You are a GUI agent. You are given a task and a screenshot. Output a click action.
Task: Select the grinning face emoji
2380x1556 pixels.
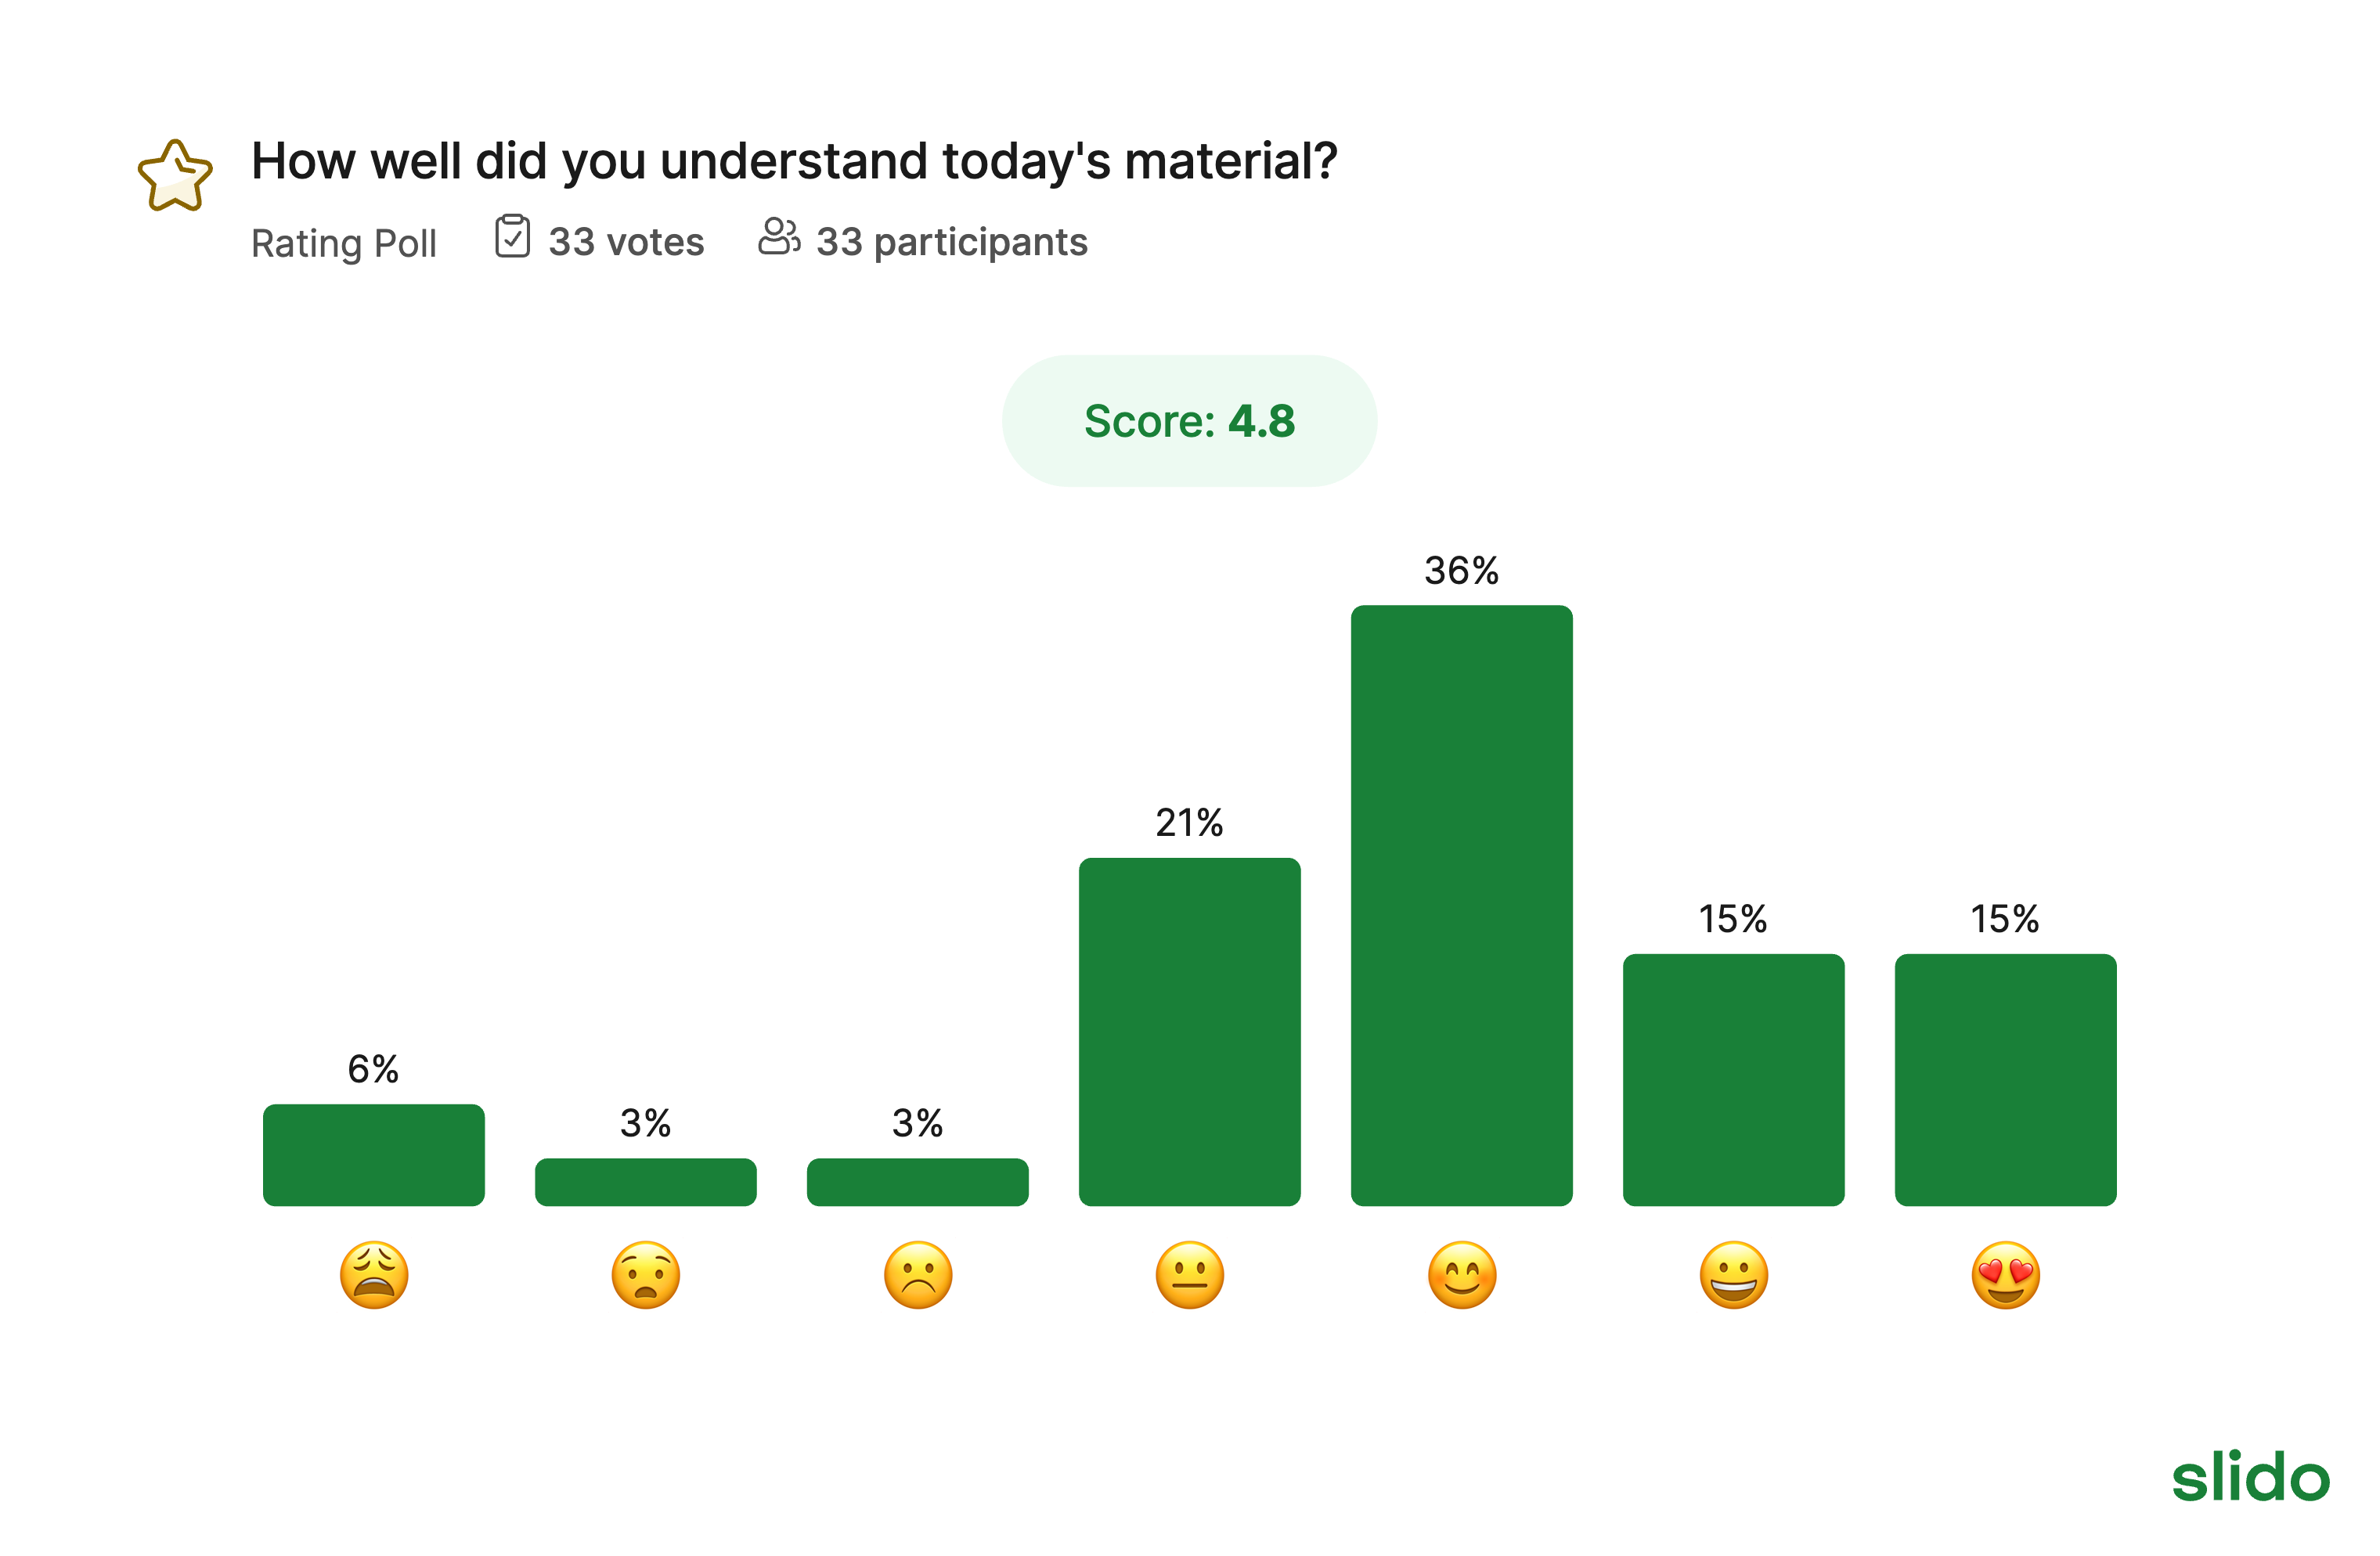coord(1734,1275)
